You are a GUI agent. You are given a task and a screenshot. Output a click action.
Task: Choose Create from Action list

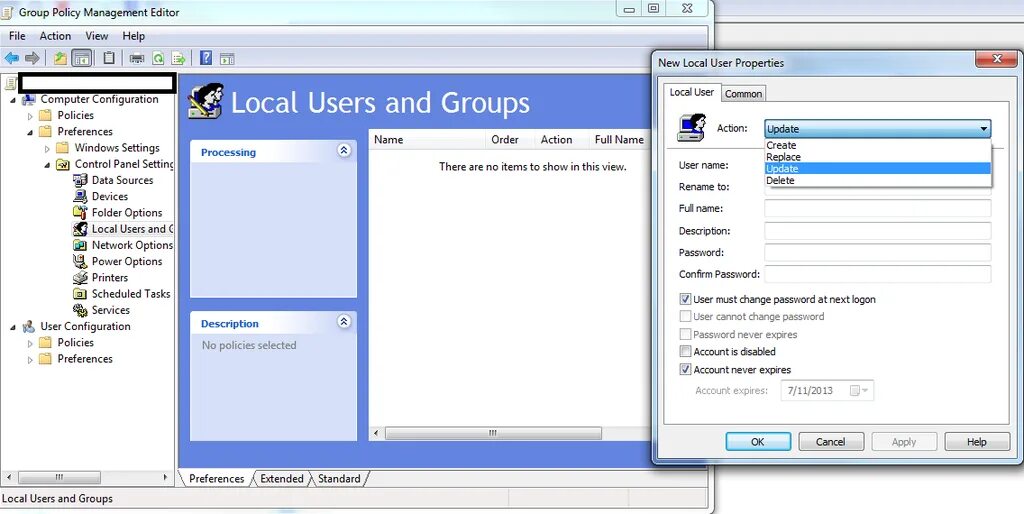[878, 145]
